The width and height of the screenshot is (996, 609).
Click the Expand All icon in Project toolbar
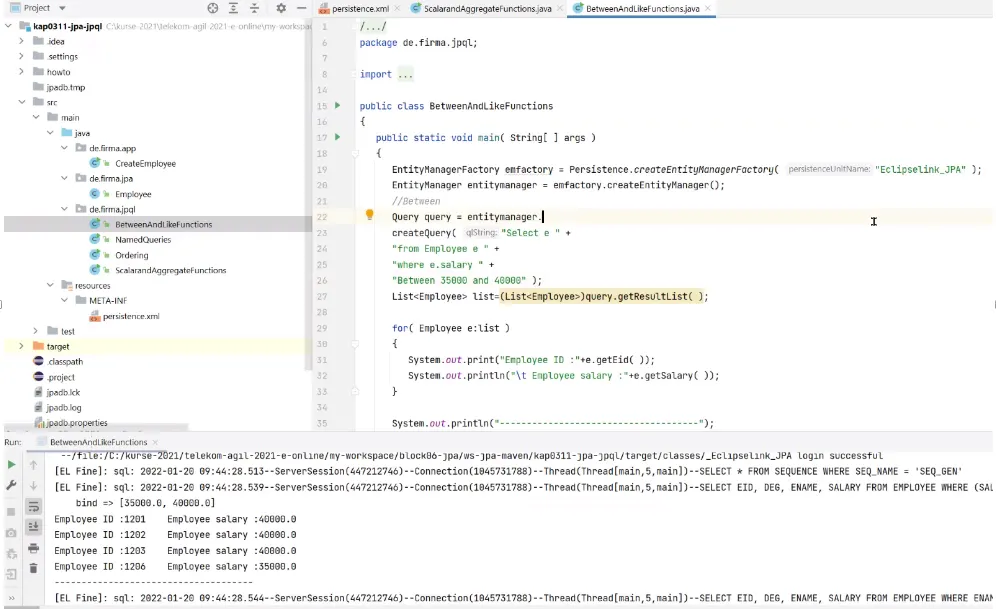[x=234, y=8]
